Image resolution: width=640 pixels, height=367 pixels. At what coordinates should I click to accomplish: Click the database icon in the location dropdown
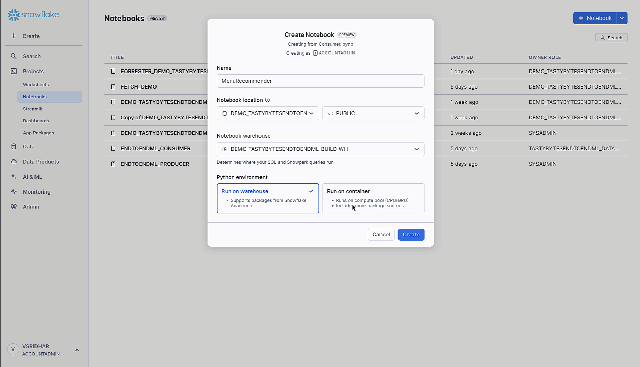tap(224, 113)
